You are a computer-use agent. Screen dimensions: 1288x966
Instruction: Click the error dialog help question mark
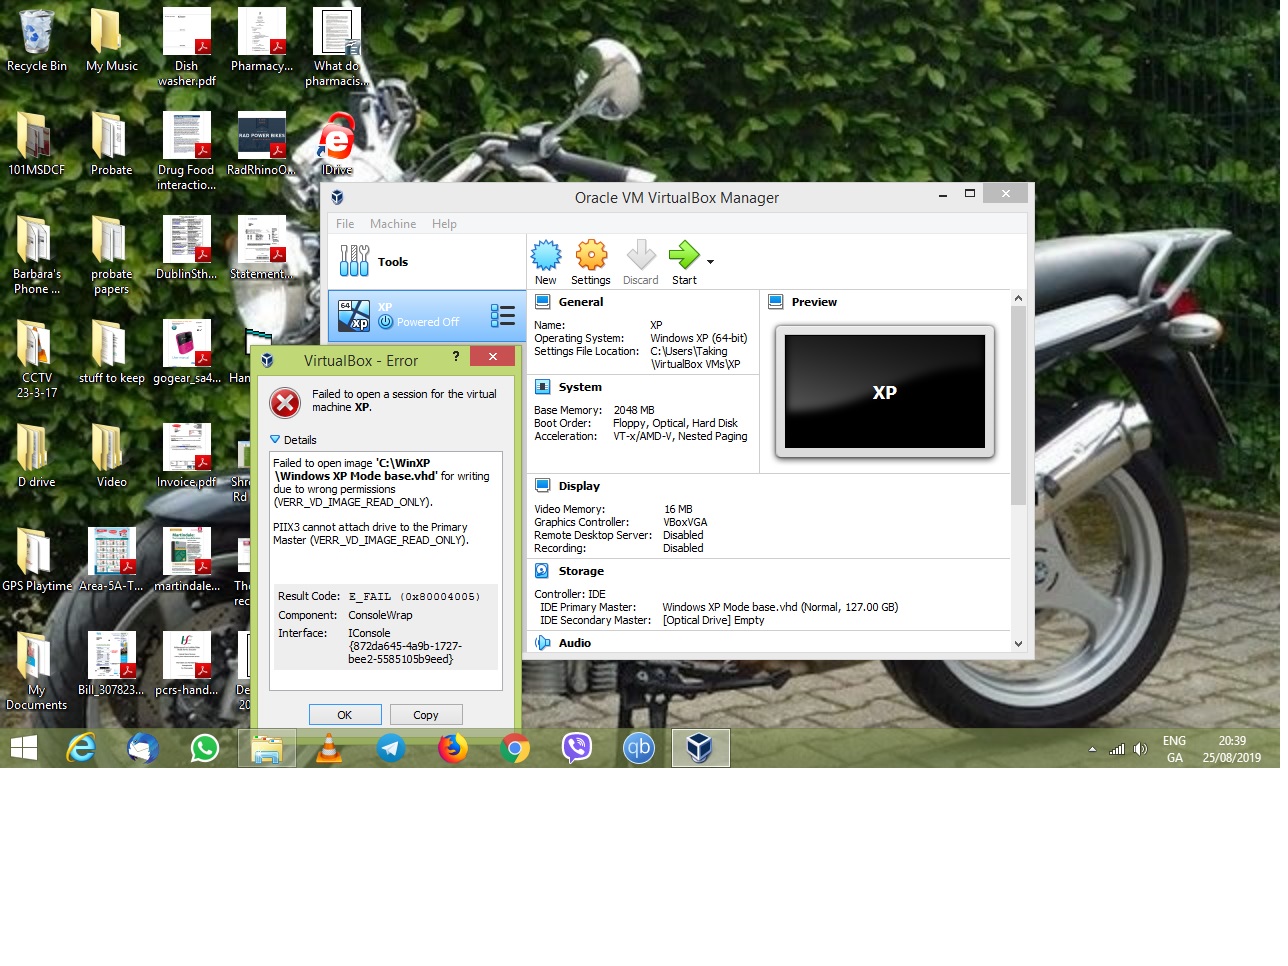pyautogui.click(x=456, y=356)
